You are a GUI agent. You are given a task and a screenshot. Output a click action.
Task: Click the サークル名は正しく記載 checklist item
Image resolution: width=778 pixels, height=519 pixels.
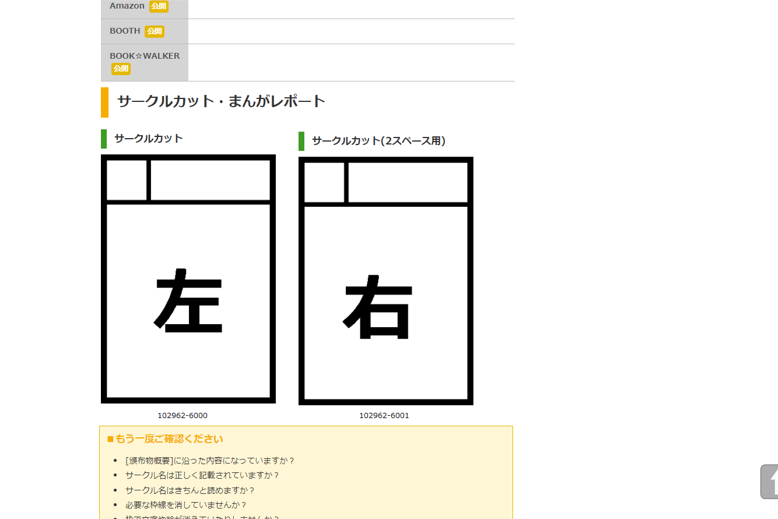[202, 476]
